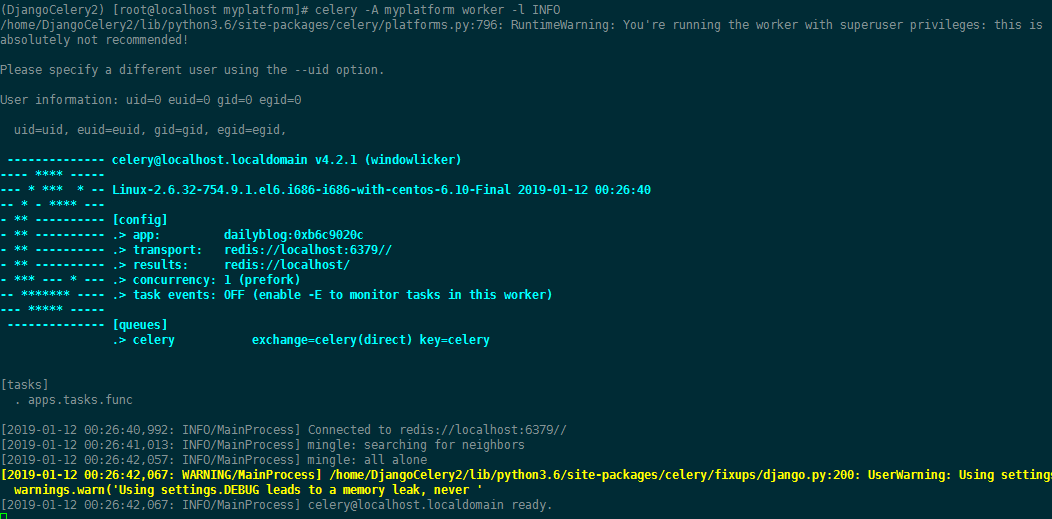1052x519 pixels.
Task: Click the 'User information: uid=0 euid=0' line
Action: tap(150, 100)
